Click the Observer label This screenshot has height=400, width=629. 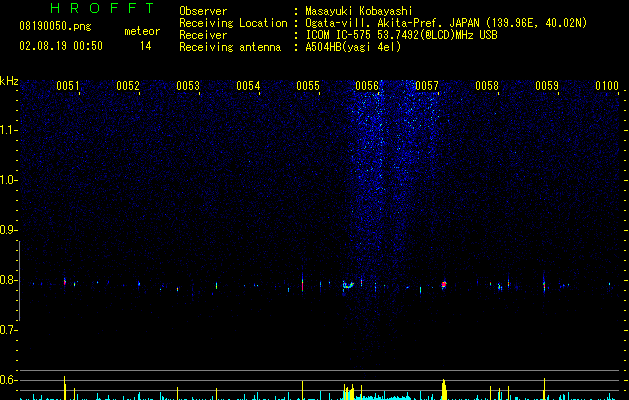point(203,11)
